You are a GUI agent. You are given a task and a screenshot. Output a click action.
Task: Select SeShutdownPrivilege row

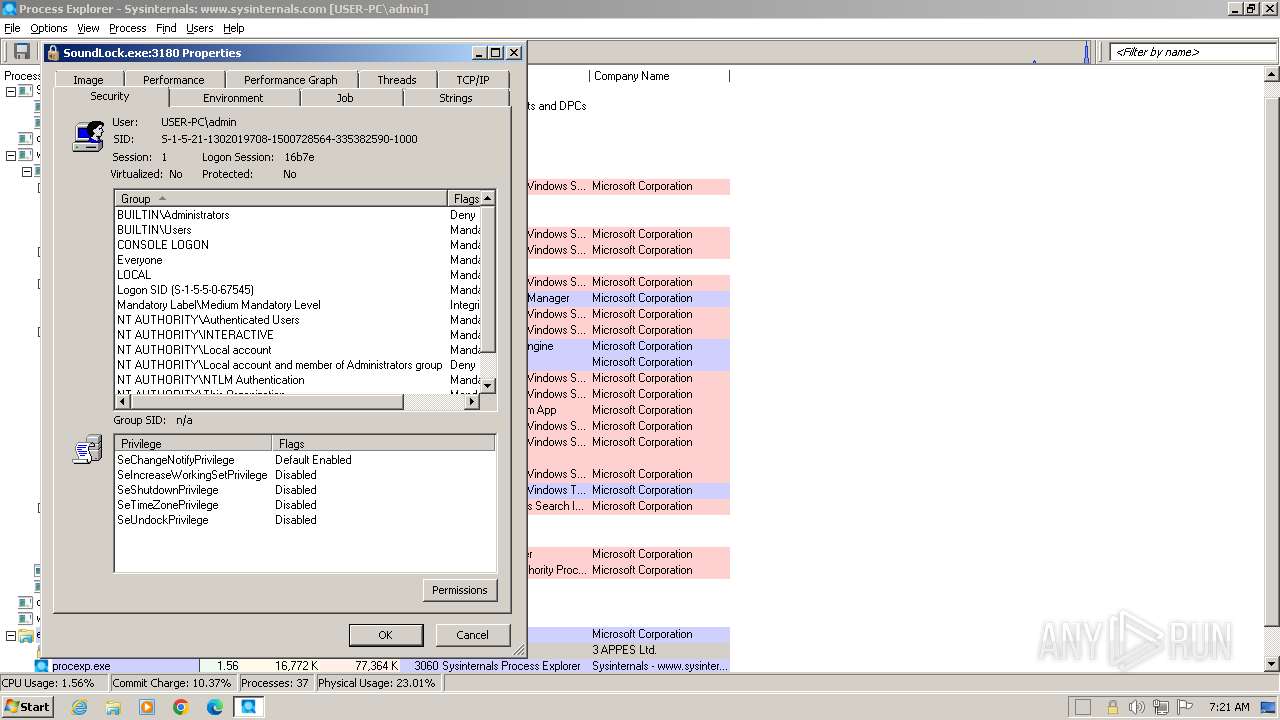[x=305, y=490]
